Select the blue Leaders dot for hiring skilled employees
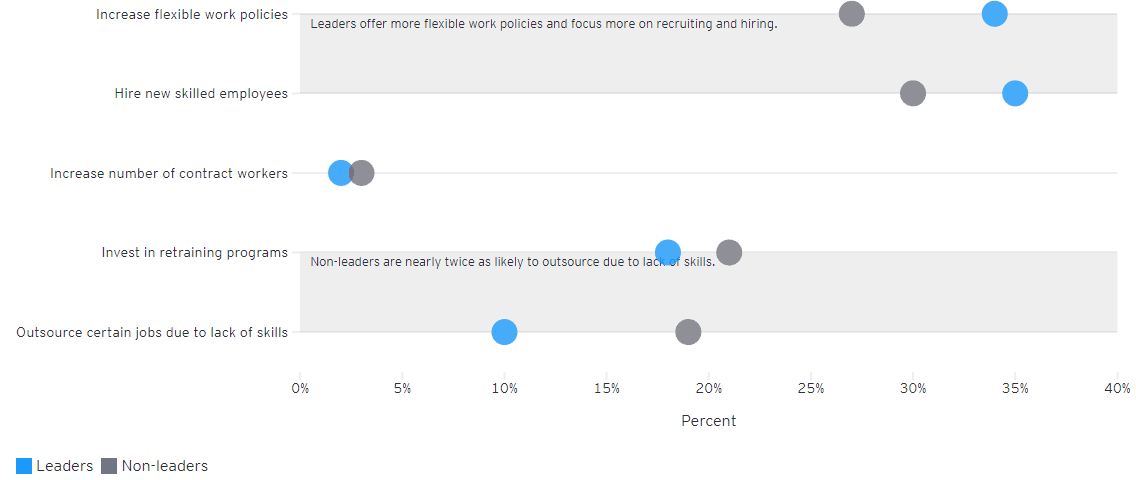1136x480 pixels. tap(1015, 93)
